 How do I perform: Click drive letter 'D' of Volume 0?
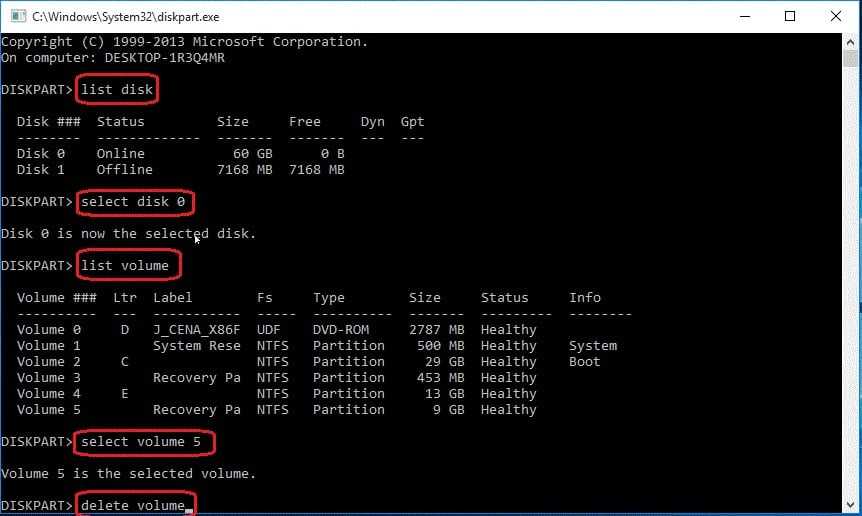pos(125,329)
